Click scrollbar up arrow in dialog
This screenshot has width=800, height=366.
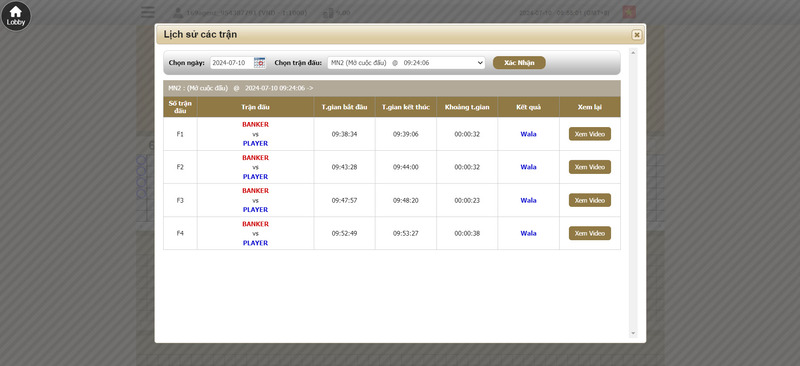click(633, 53)
